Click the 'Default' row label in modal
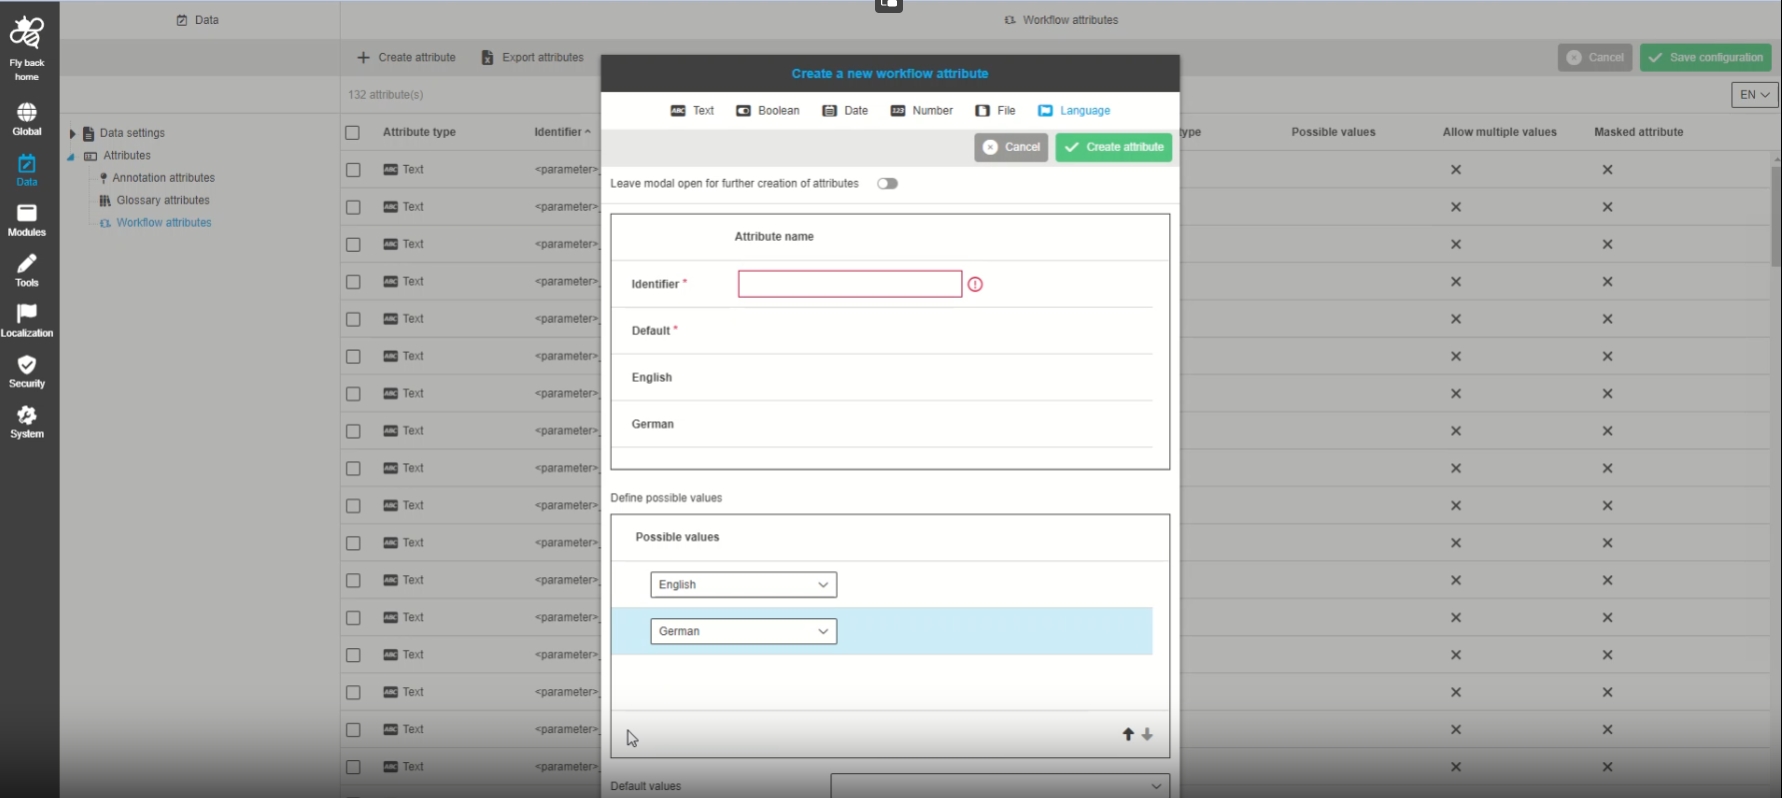 pos(651,331)
